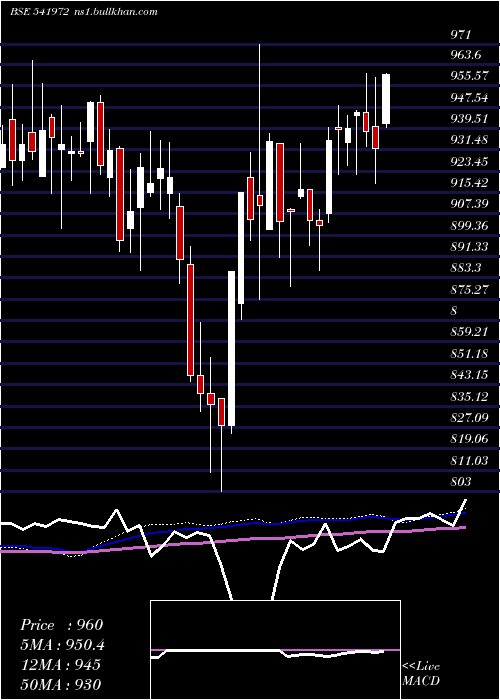Screen dimensions: 500x700
Task: Click the 923.45 price label
Action: [469, 162]
